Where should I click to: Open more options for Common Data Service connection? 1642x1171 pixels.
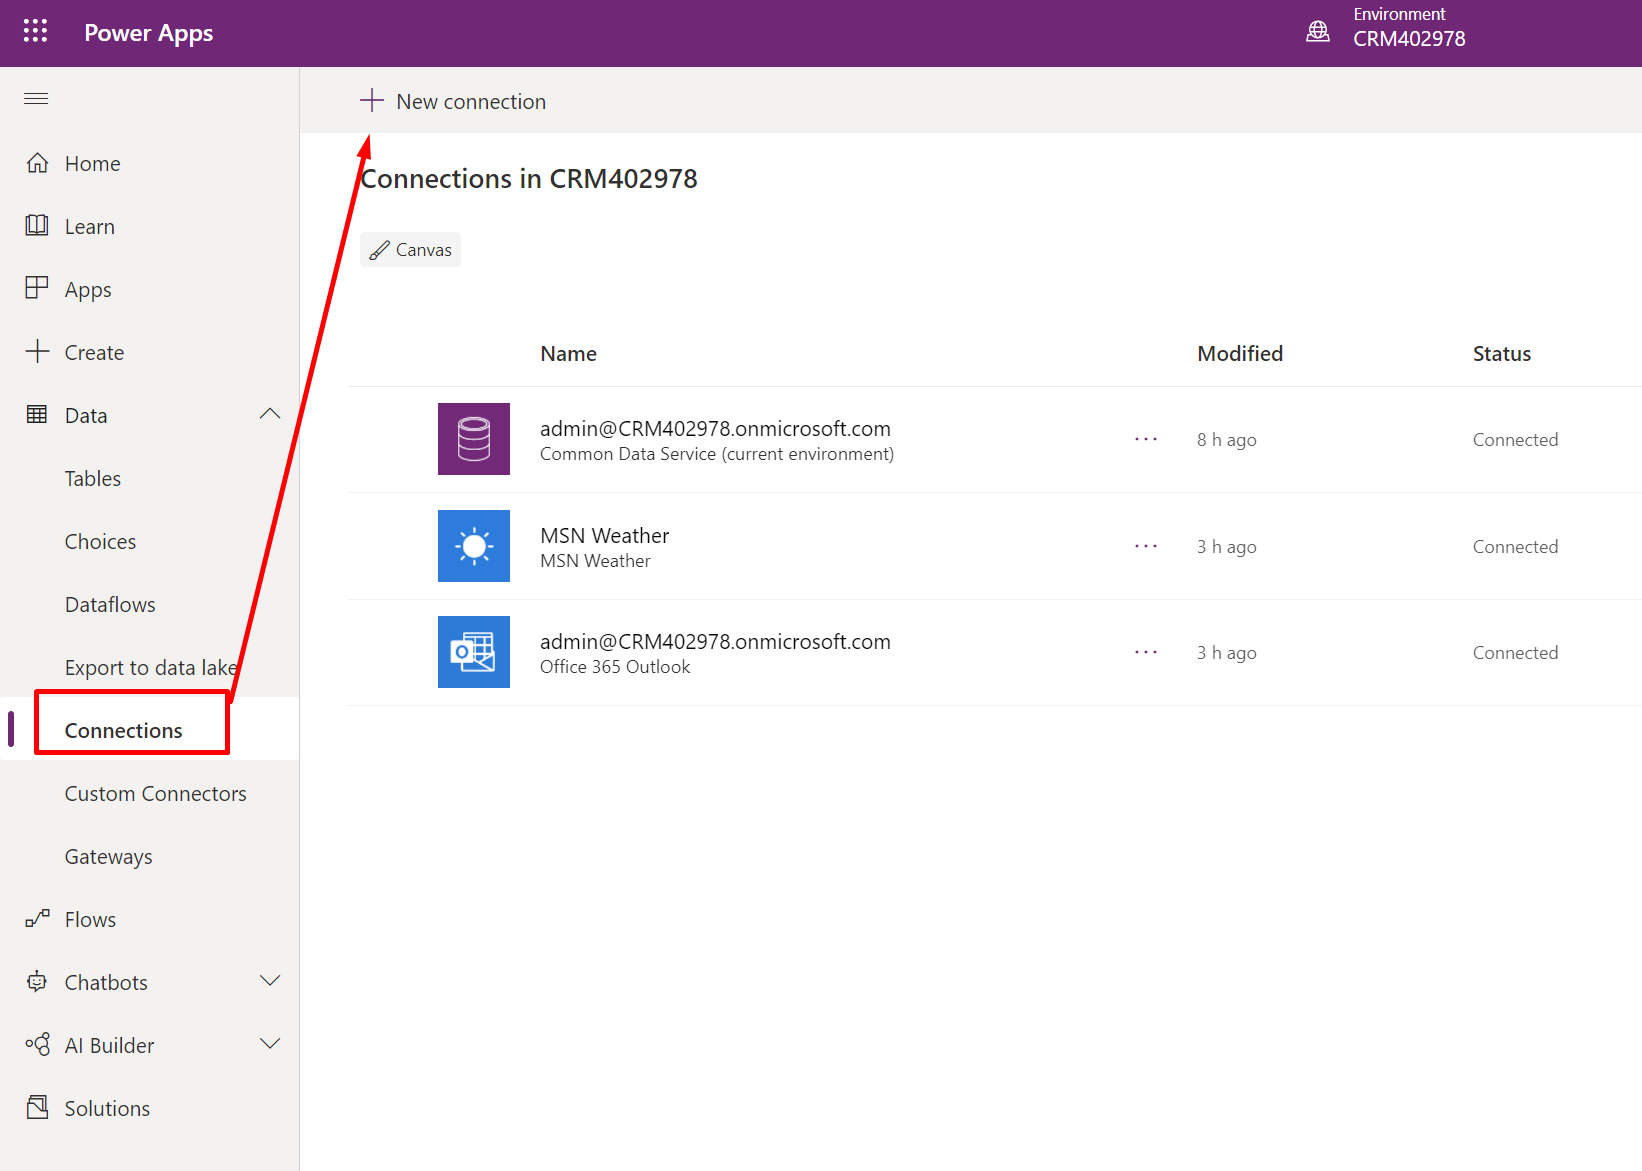[1146, 439]
